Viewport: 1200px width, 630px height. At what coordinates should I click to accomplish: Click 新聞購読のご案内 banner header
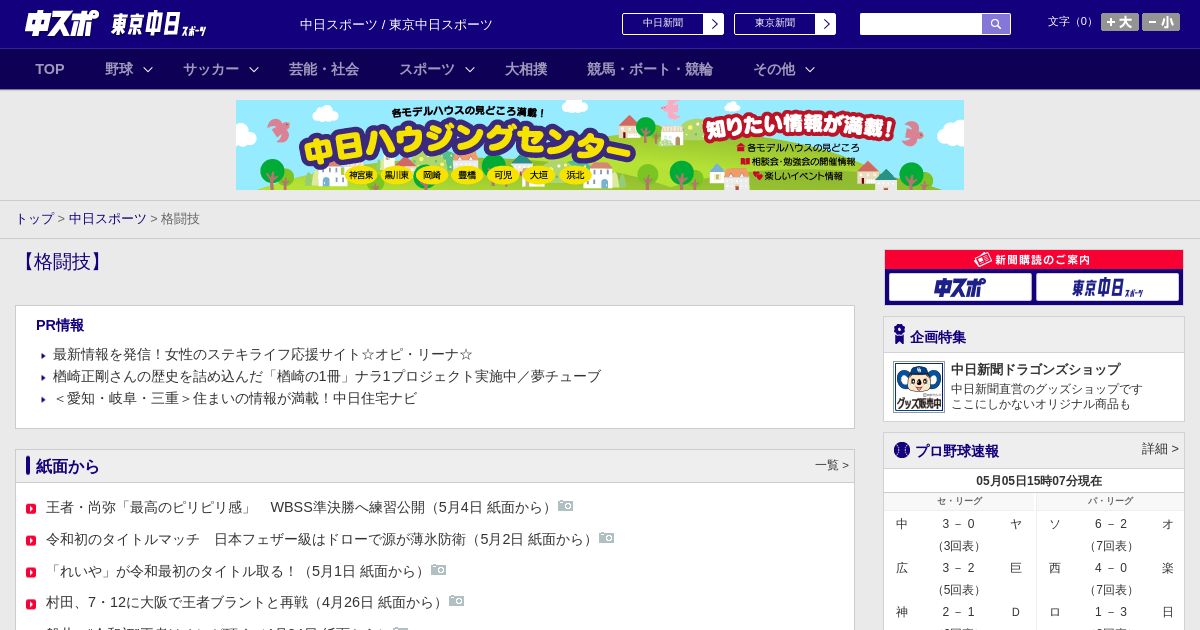(1034, 260)
